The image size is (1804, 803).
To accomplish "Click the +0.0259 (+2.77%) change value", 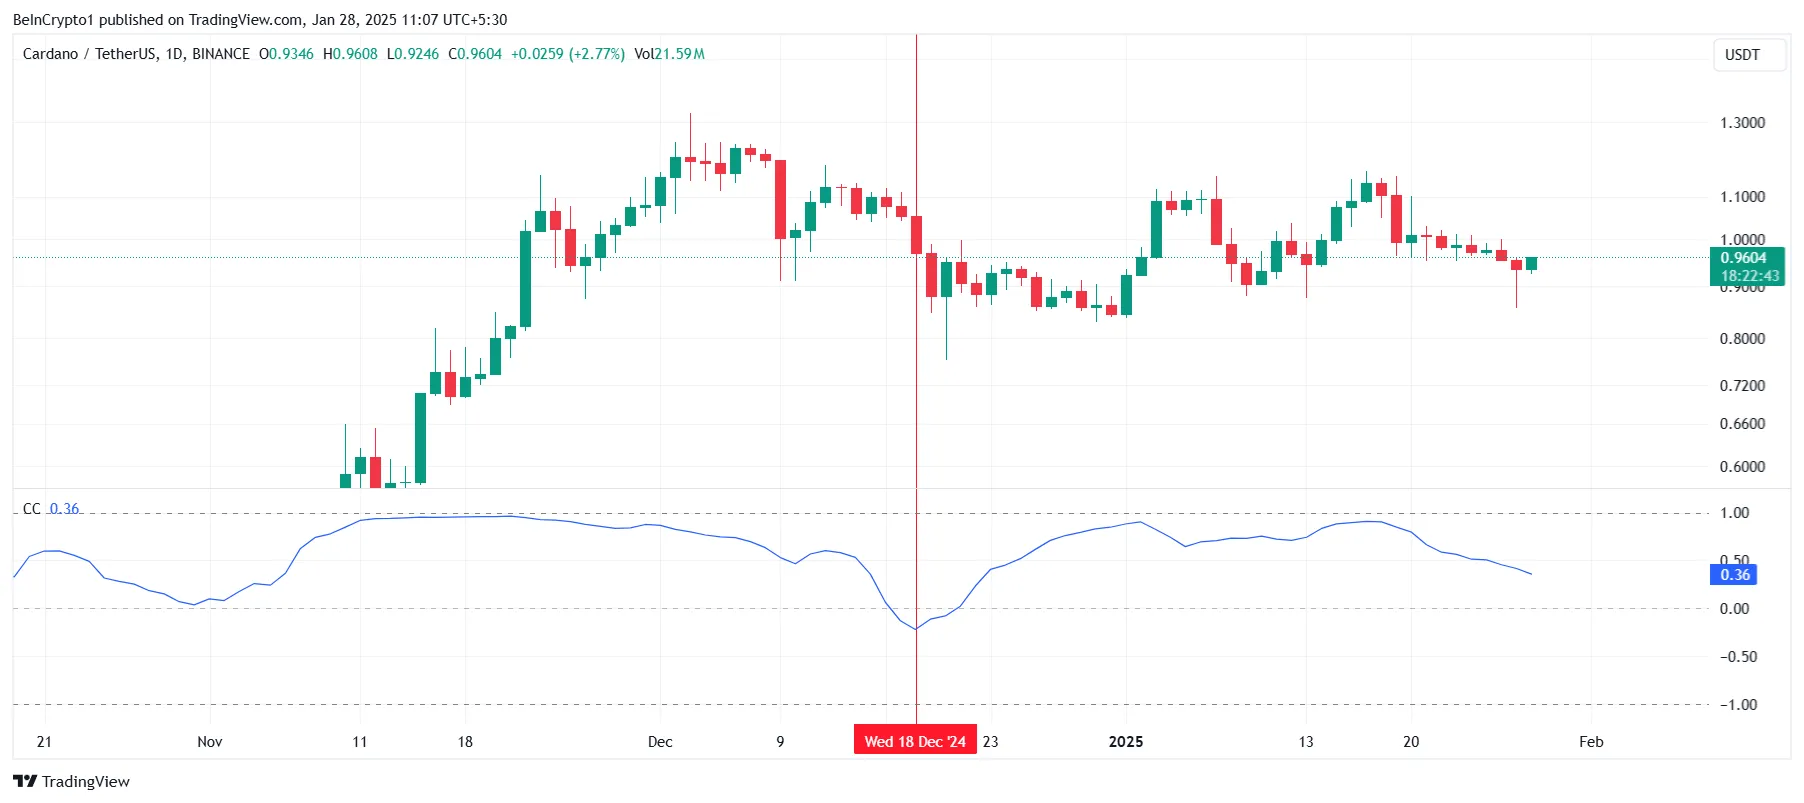I will point(568,54).
